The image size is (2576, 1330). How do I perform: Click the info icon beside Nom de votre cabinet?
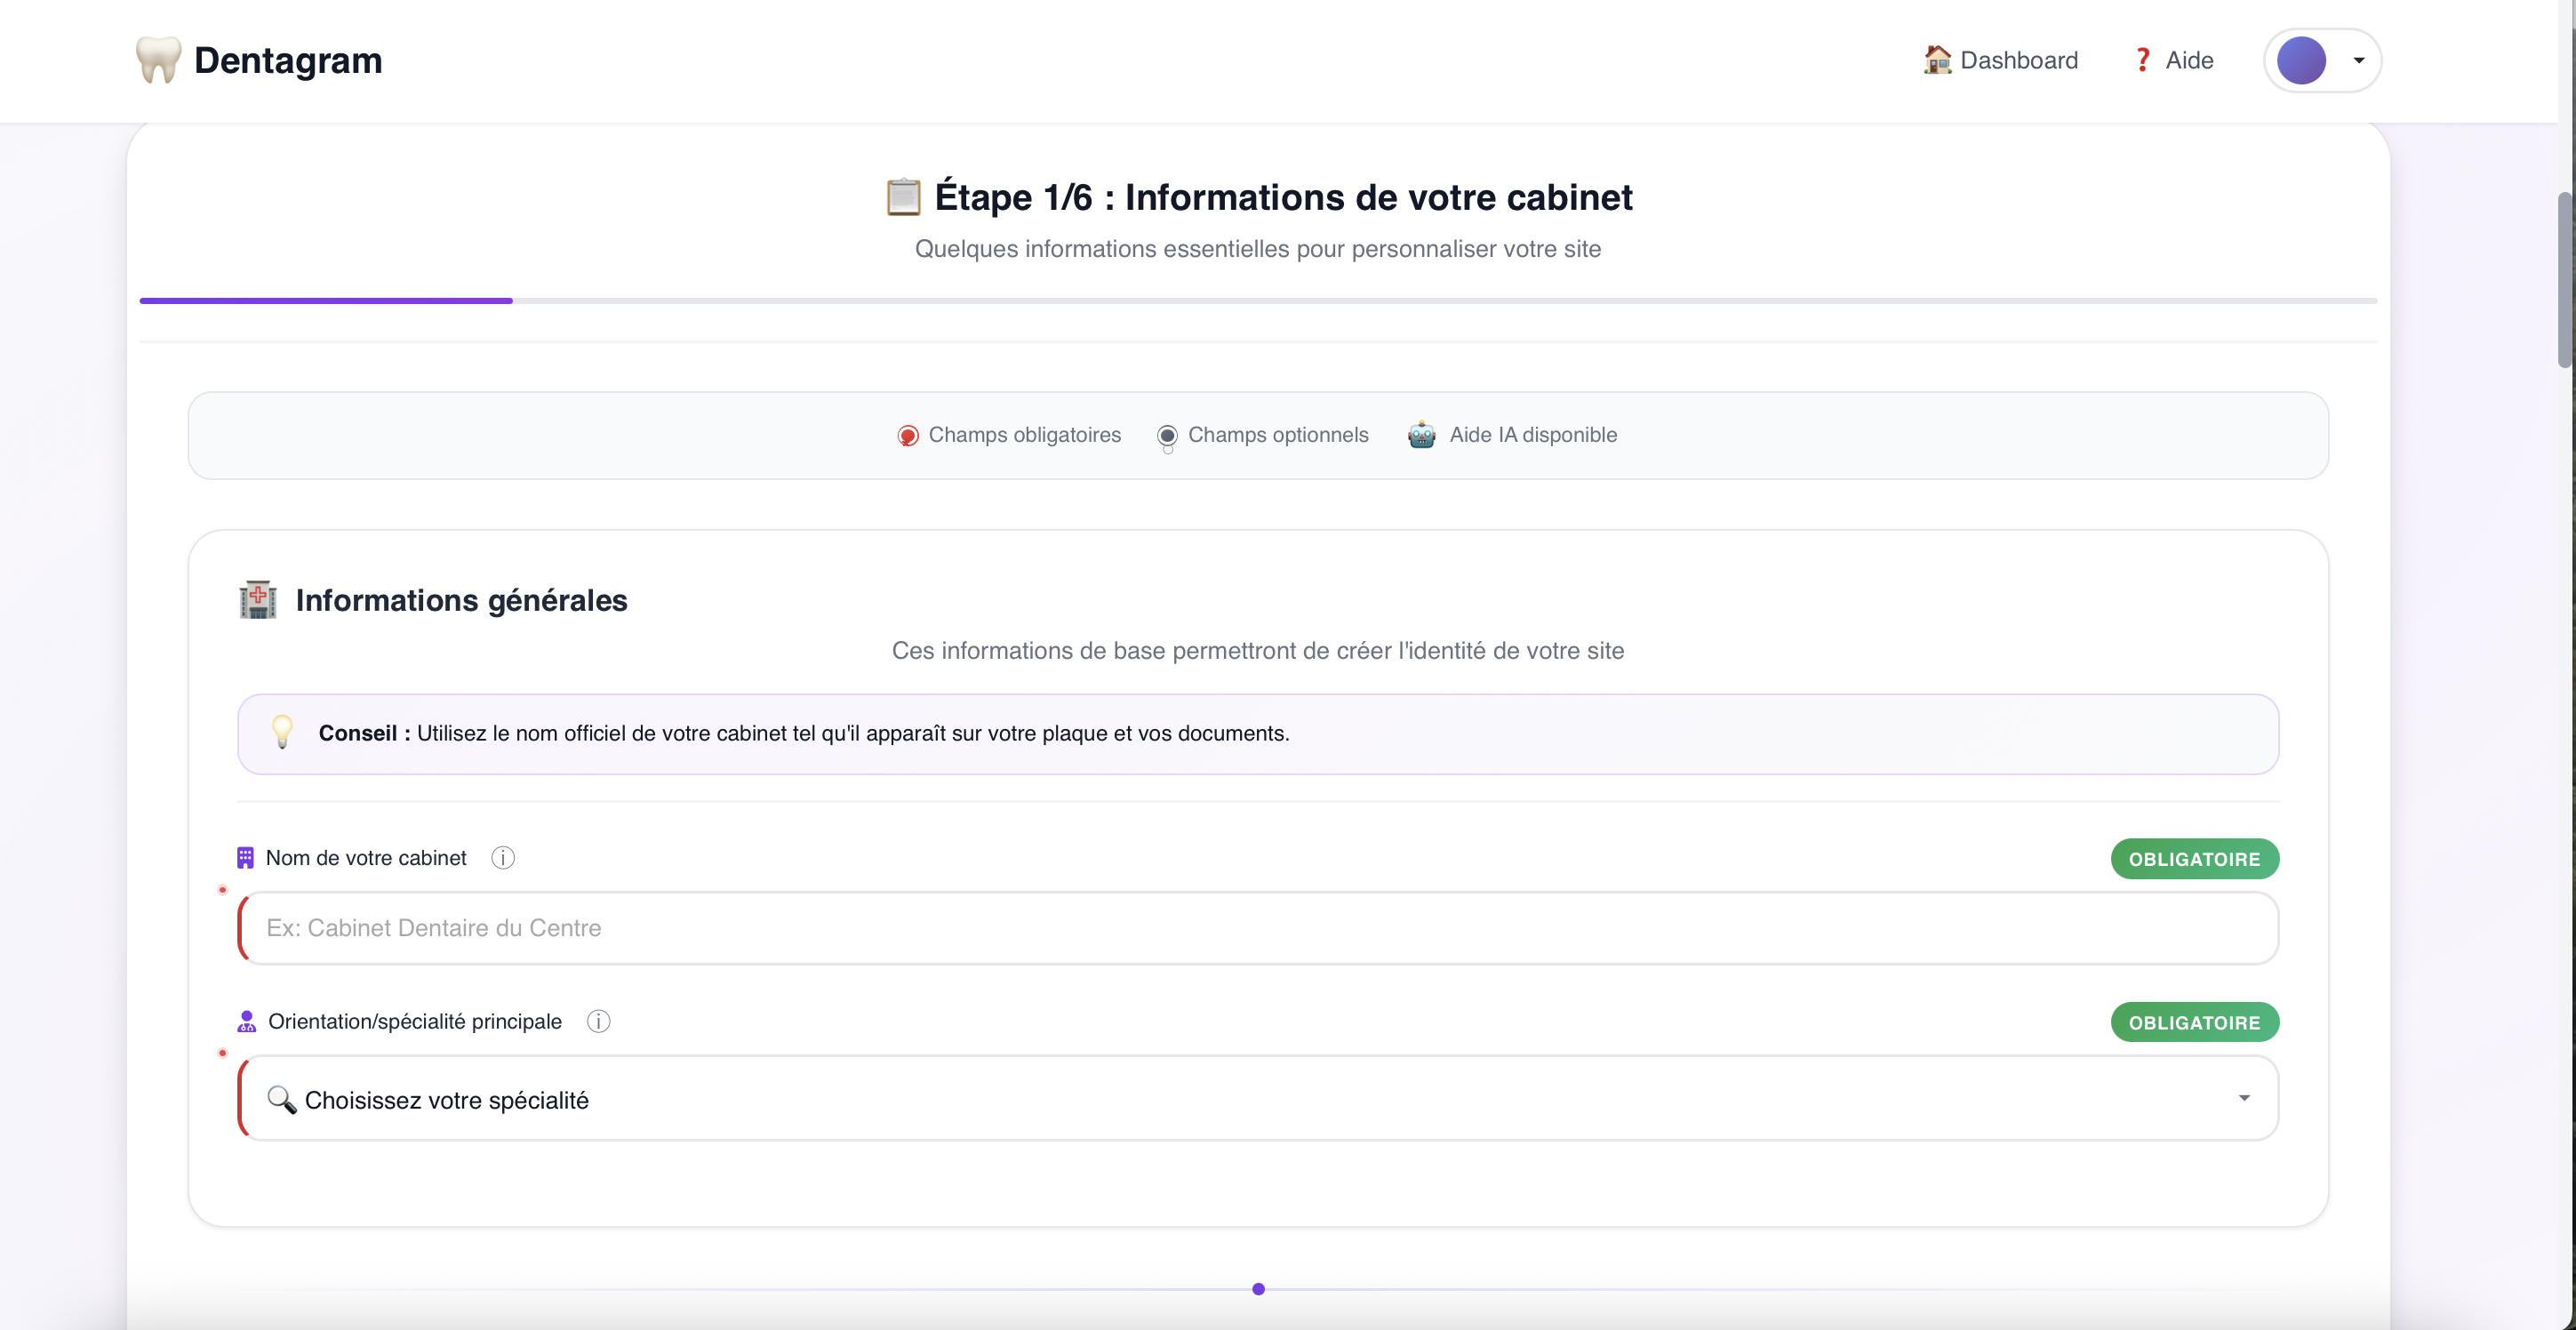pos(502,858)
